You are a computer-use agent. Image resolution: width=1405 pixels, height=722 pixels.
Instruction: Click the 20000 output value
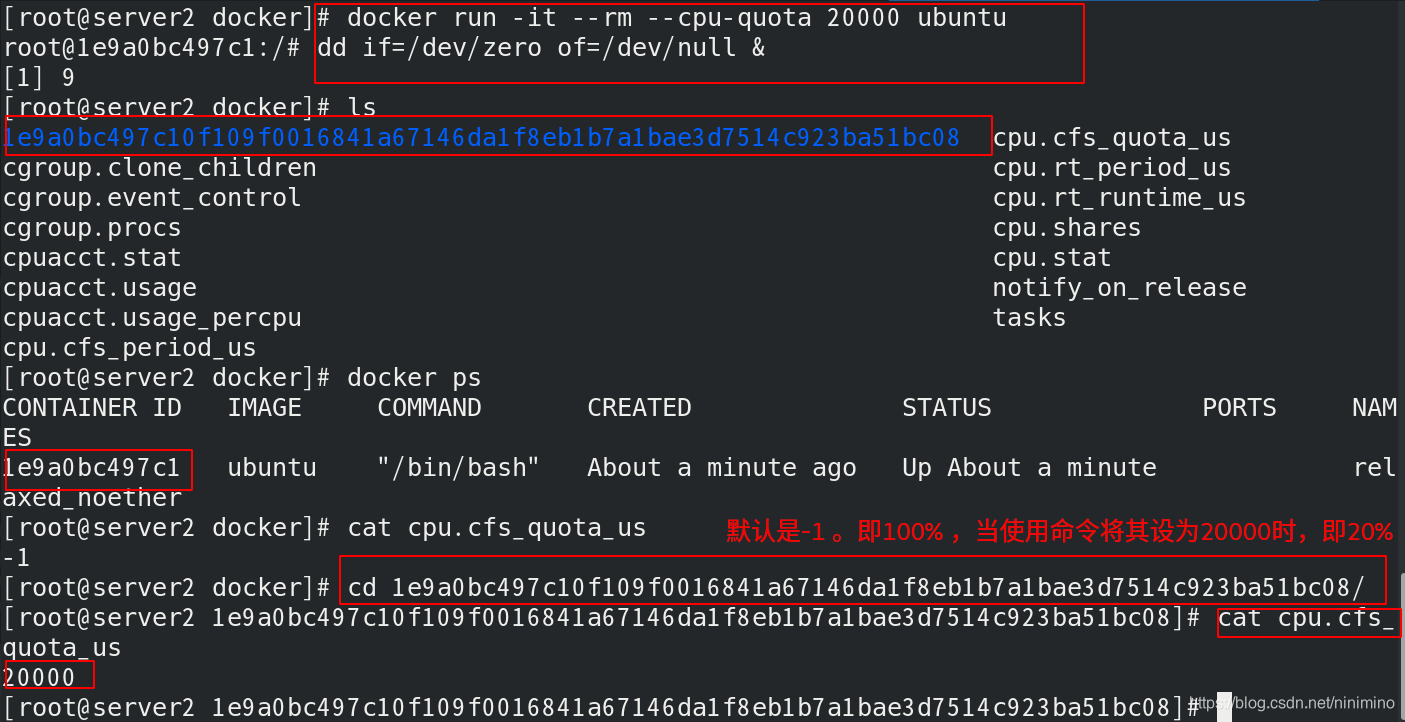click(40, 678)
